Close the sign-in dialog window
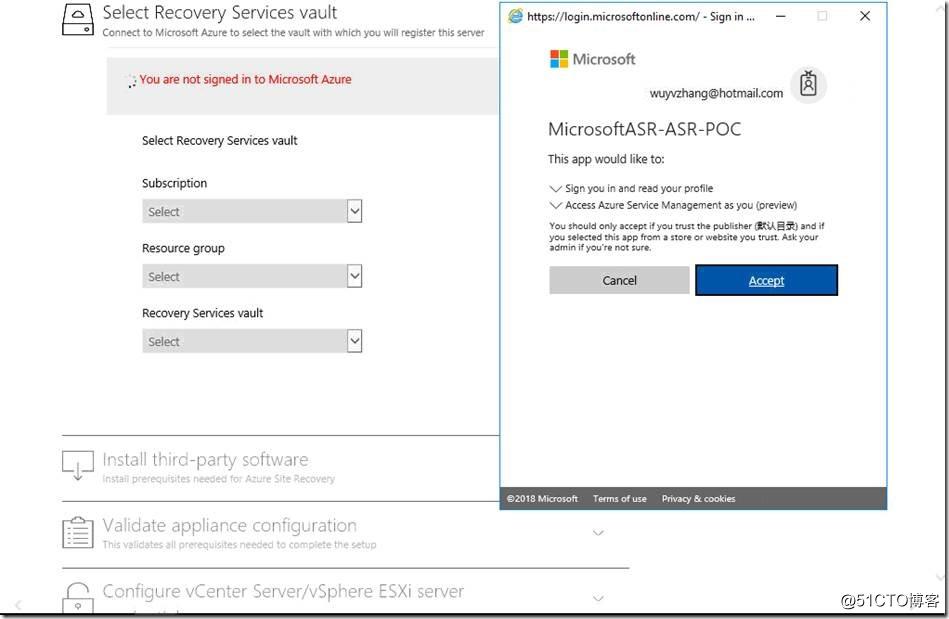The image size is (949, 619). 865,16
